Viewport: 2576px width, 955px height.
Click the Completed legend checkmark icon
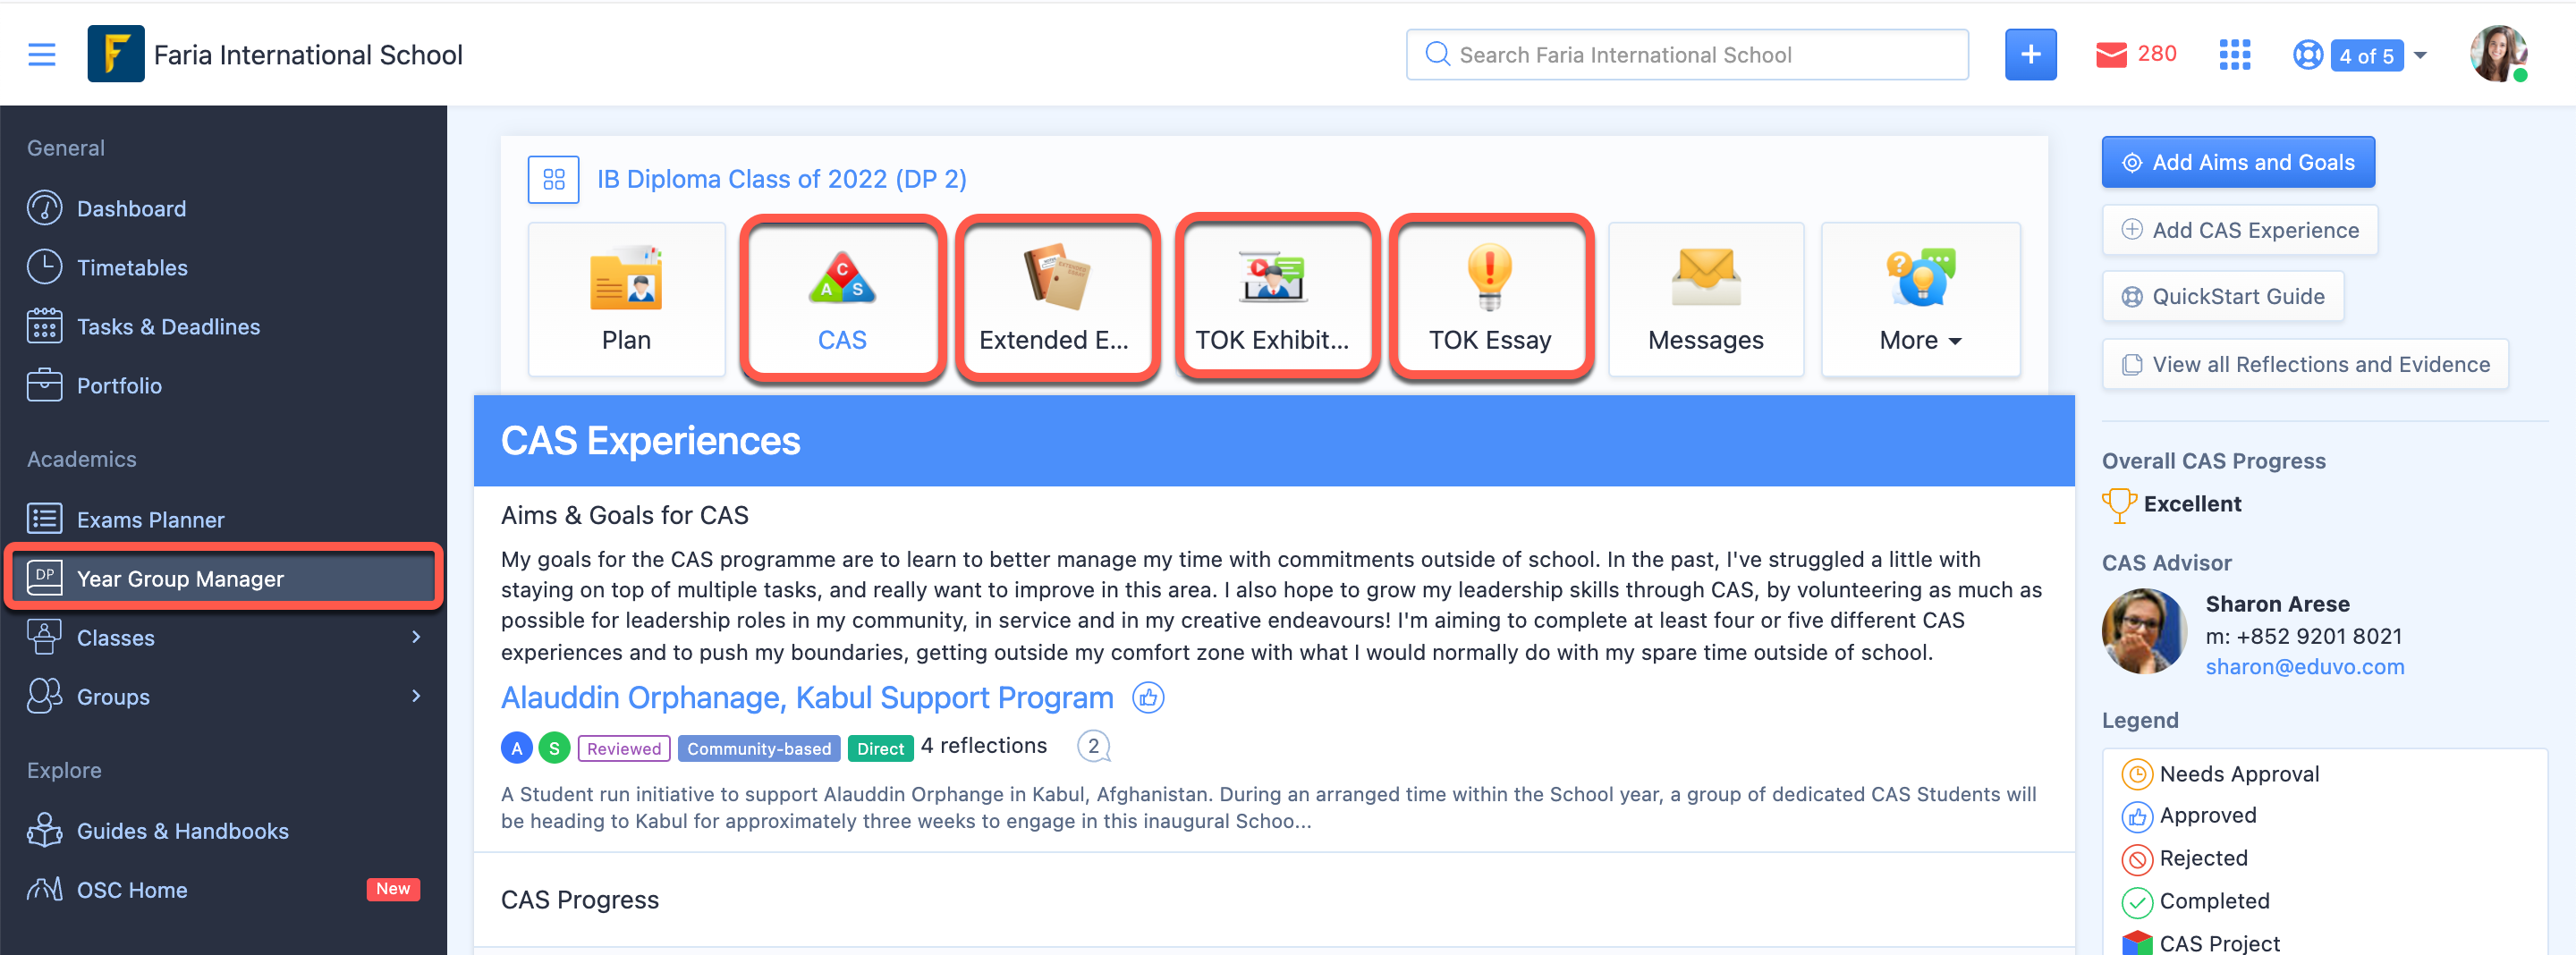pyautogui.click(x=2136, y=901)
